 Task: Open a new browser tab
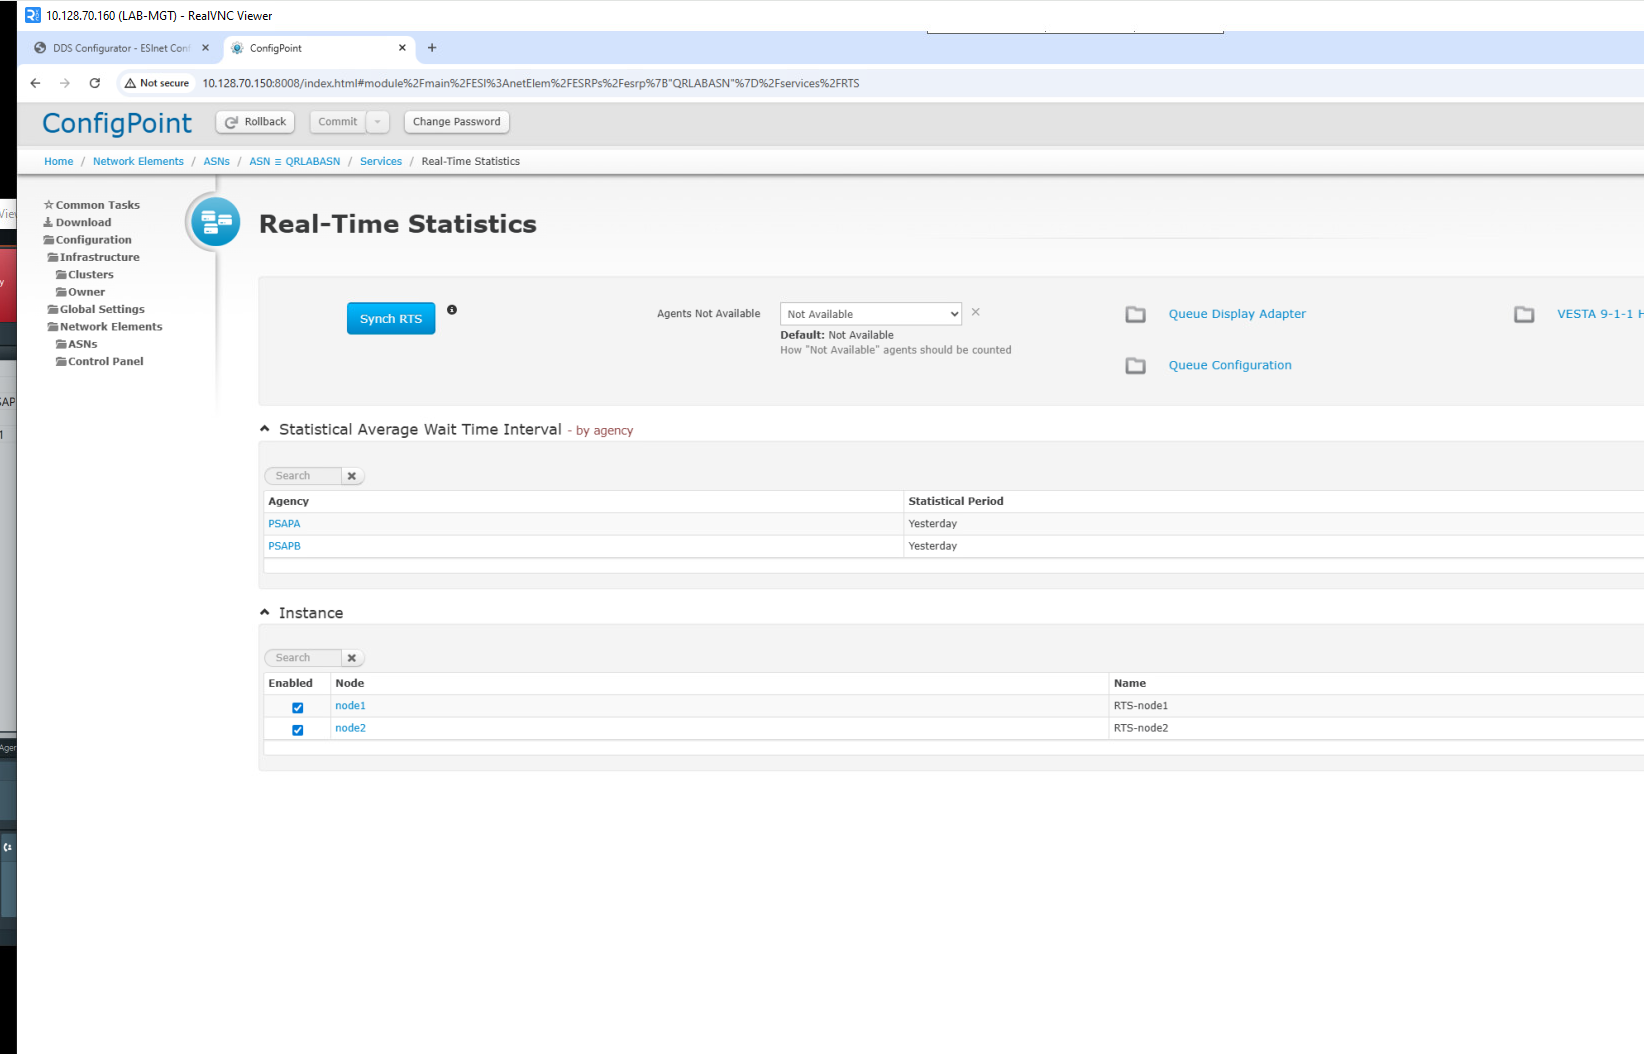(432, 47)
